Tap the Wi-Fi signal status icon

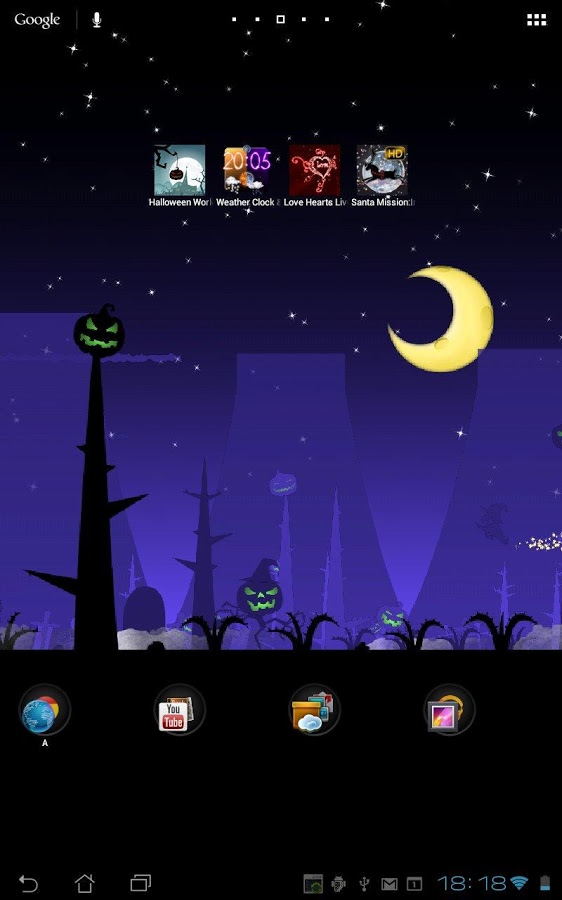[x=519, y=883]
